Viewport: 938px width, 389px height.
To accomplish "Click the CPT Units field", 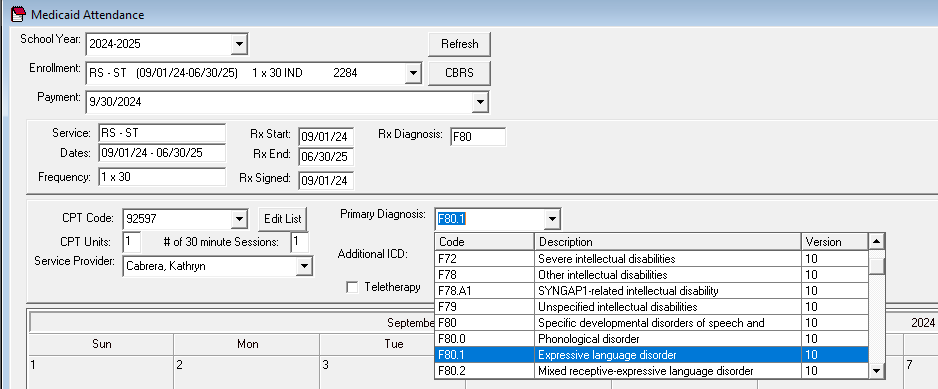I will point(132,242).
